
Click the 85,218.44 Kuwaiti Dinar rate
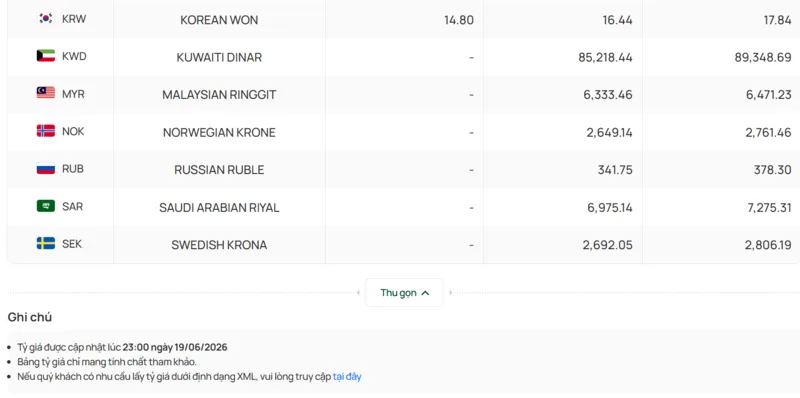pos(606,57)
